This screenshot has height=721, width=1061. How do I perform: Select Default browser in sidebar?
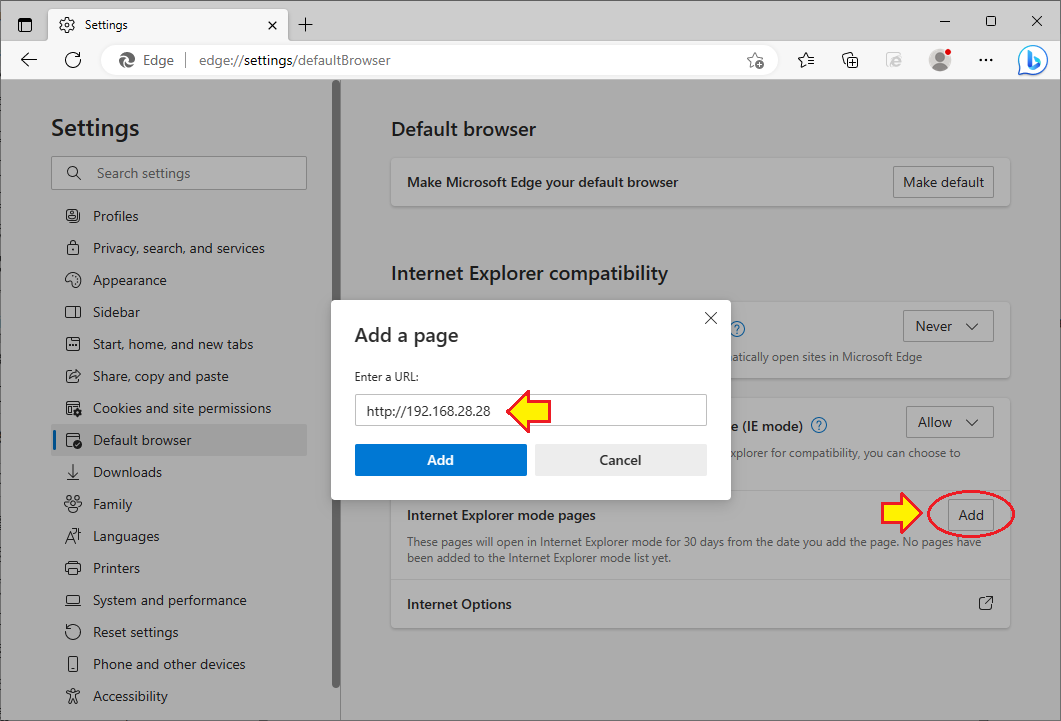click(179, 440)
